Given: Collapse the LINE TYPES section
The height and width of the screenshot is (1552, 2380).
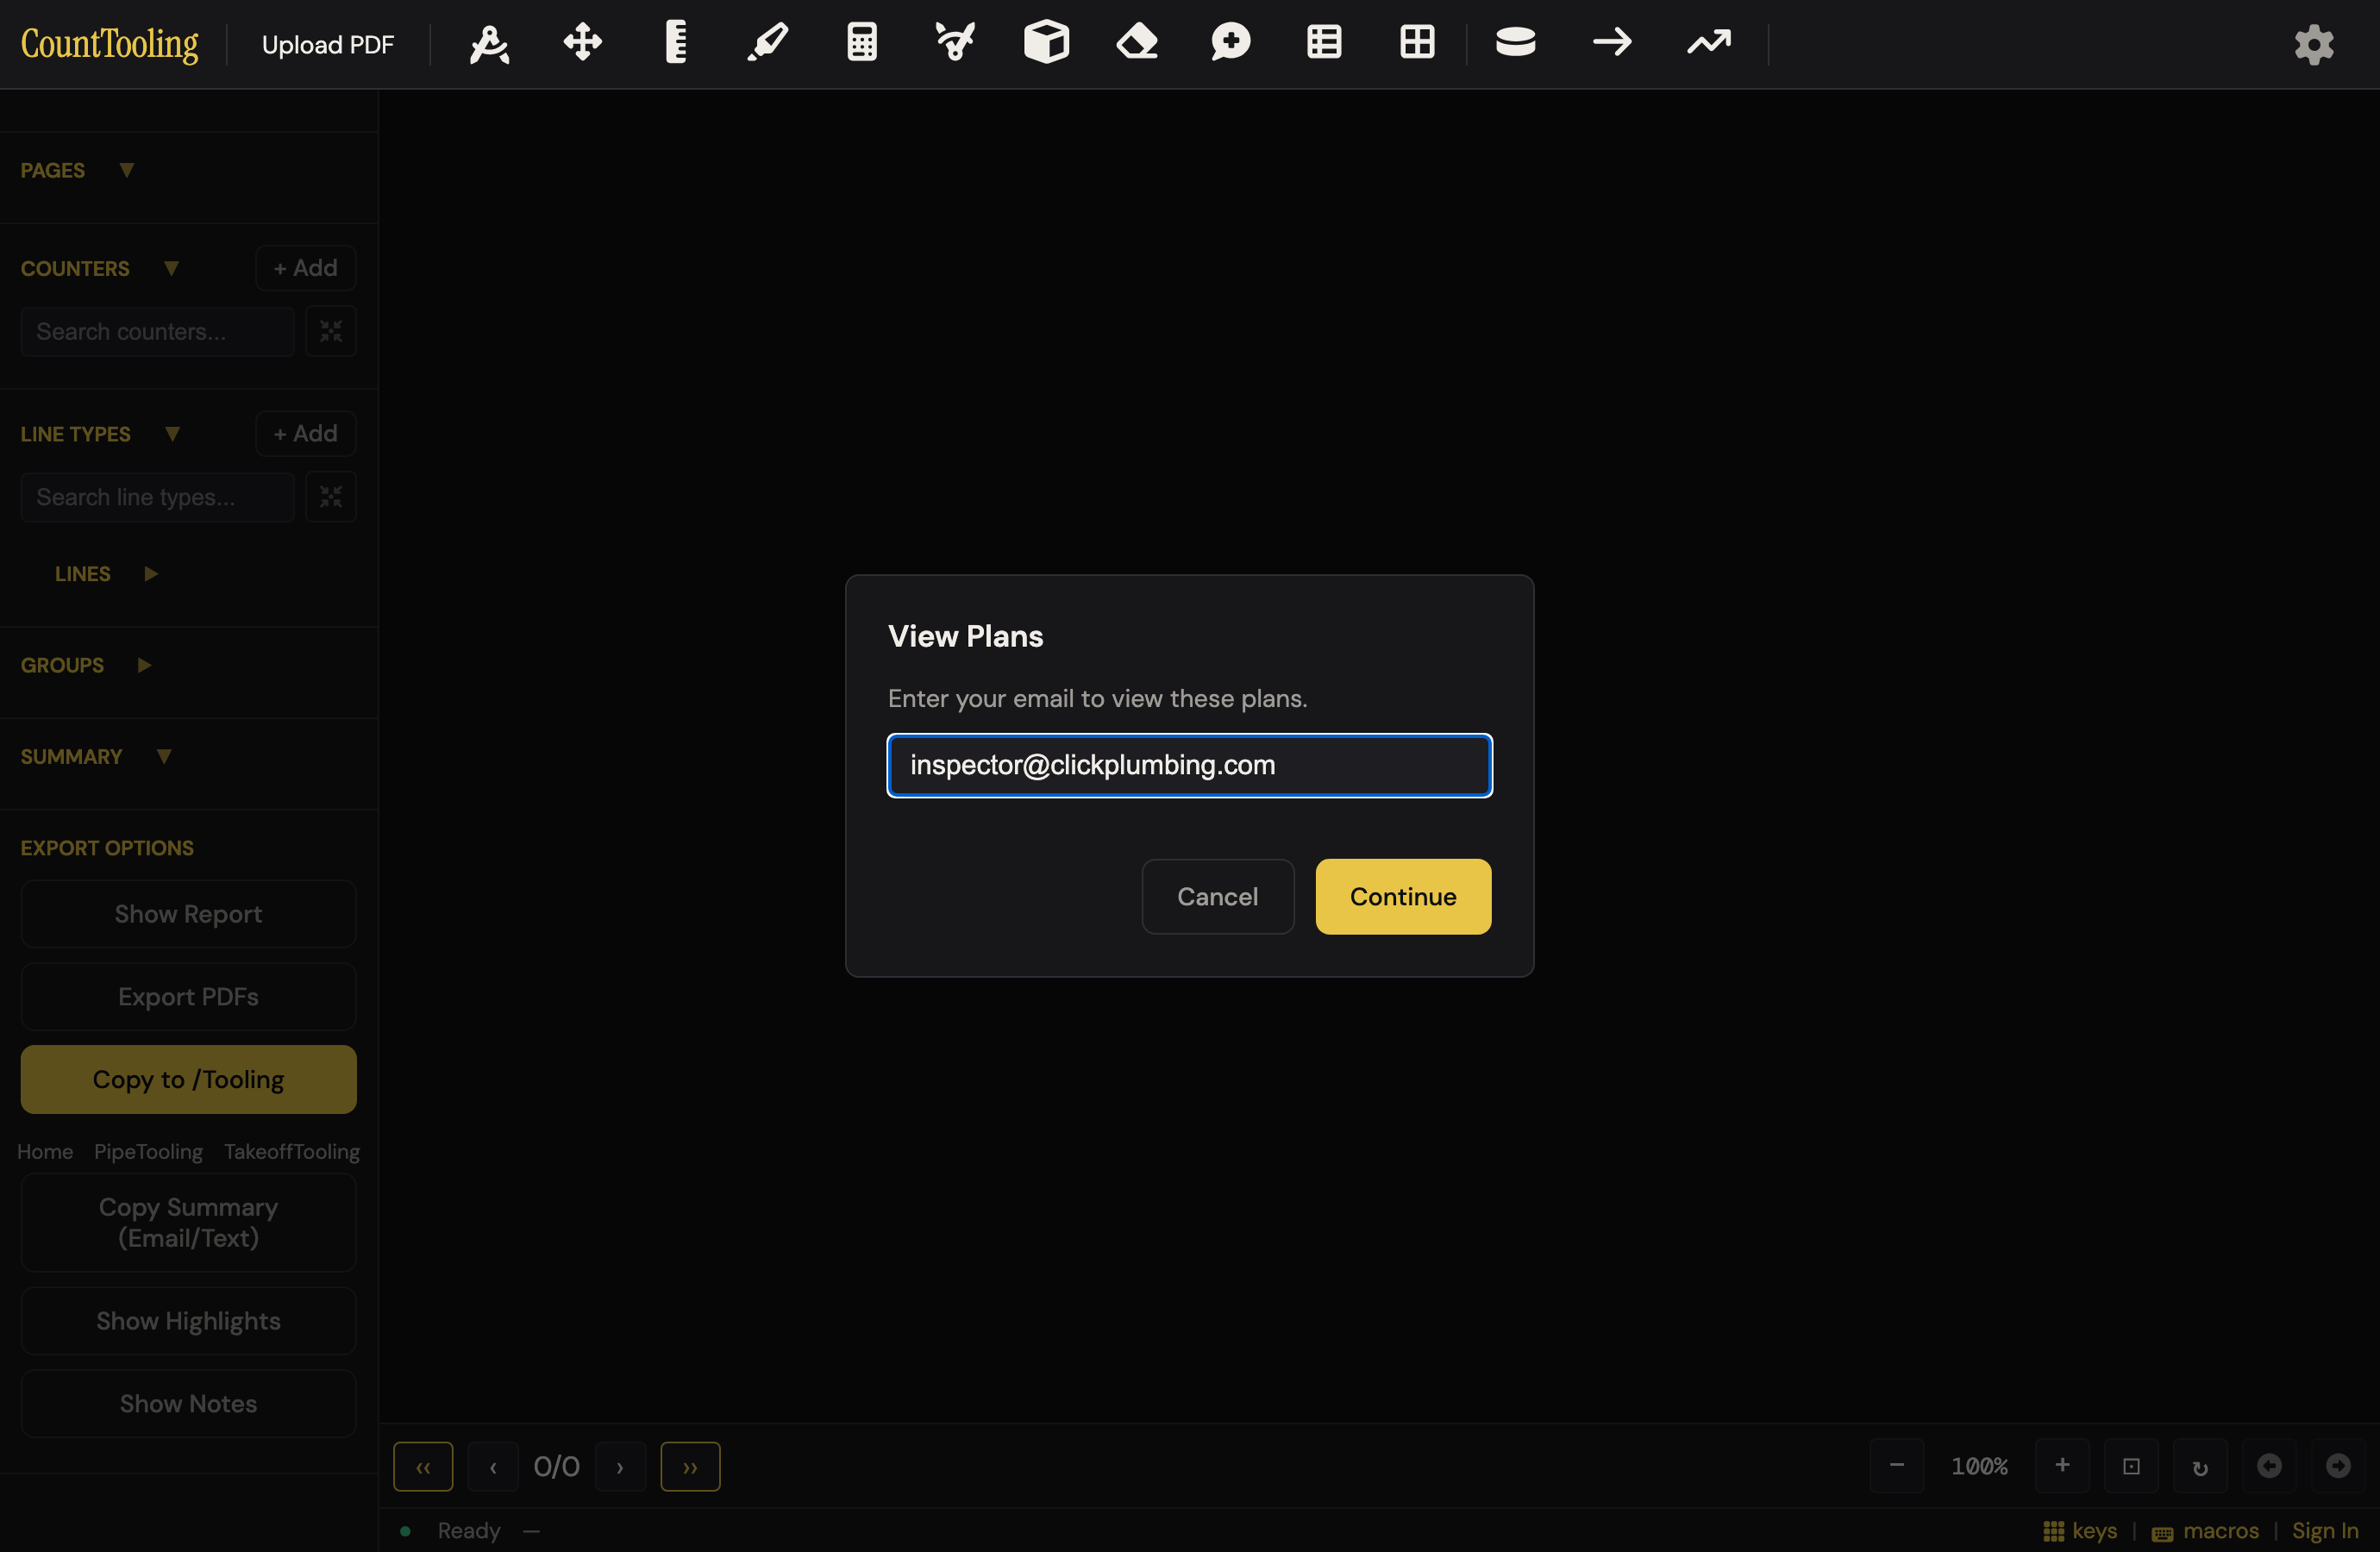Looking at the screenshot, I should pos(172,434).
